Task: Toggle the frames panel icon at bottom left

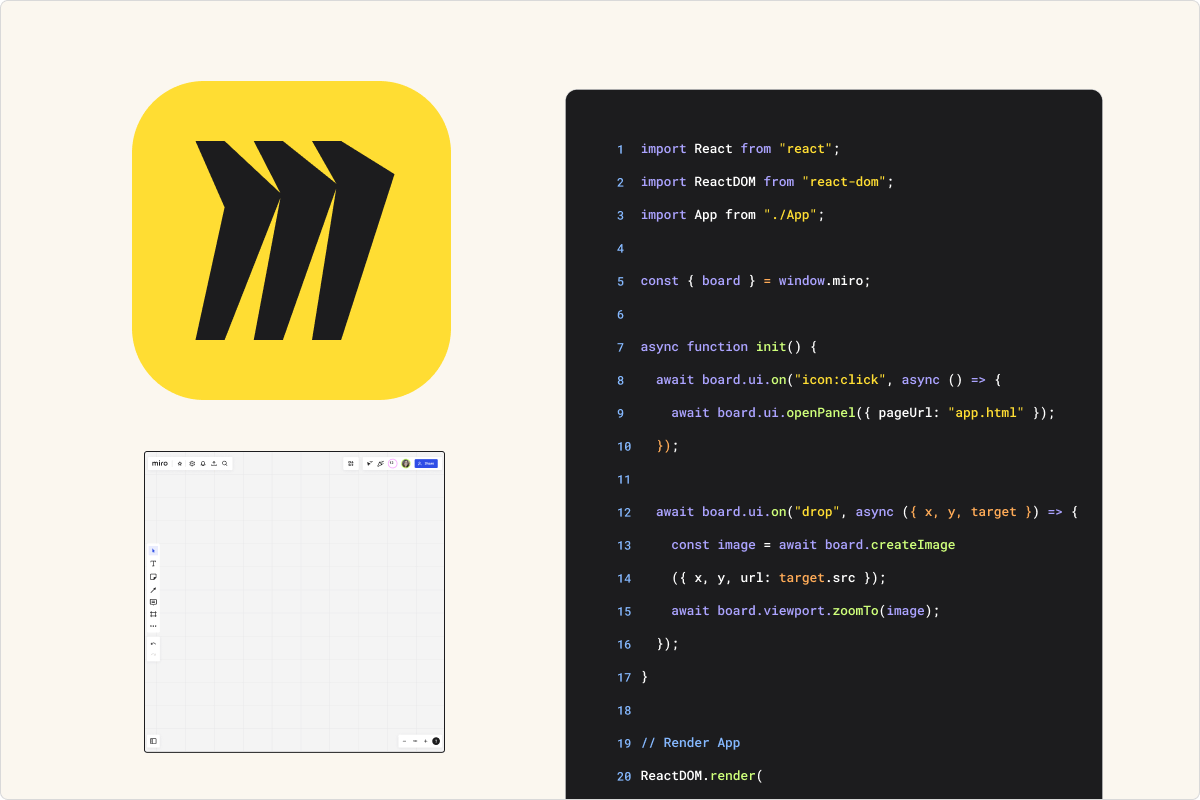Action: [x=154, y=741]
